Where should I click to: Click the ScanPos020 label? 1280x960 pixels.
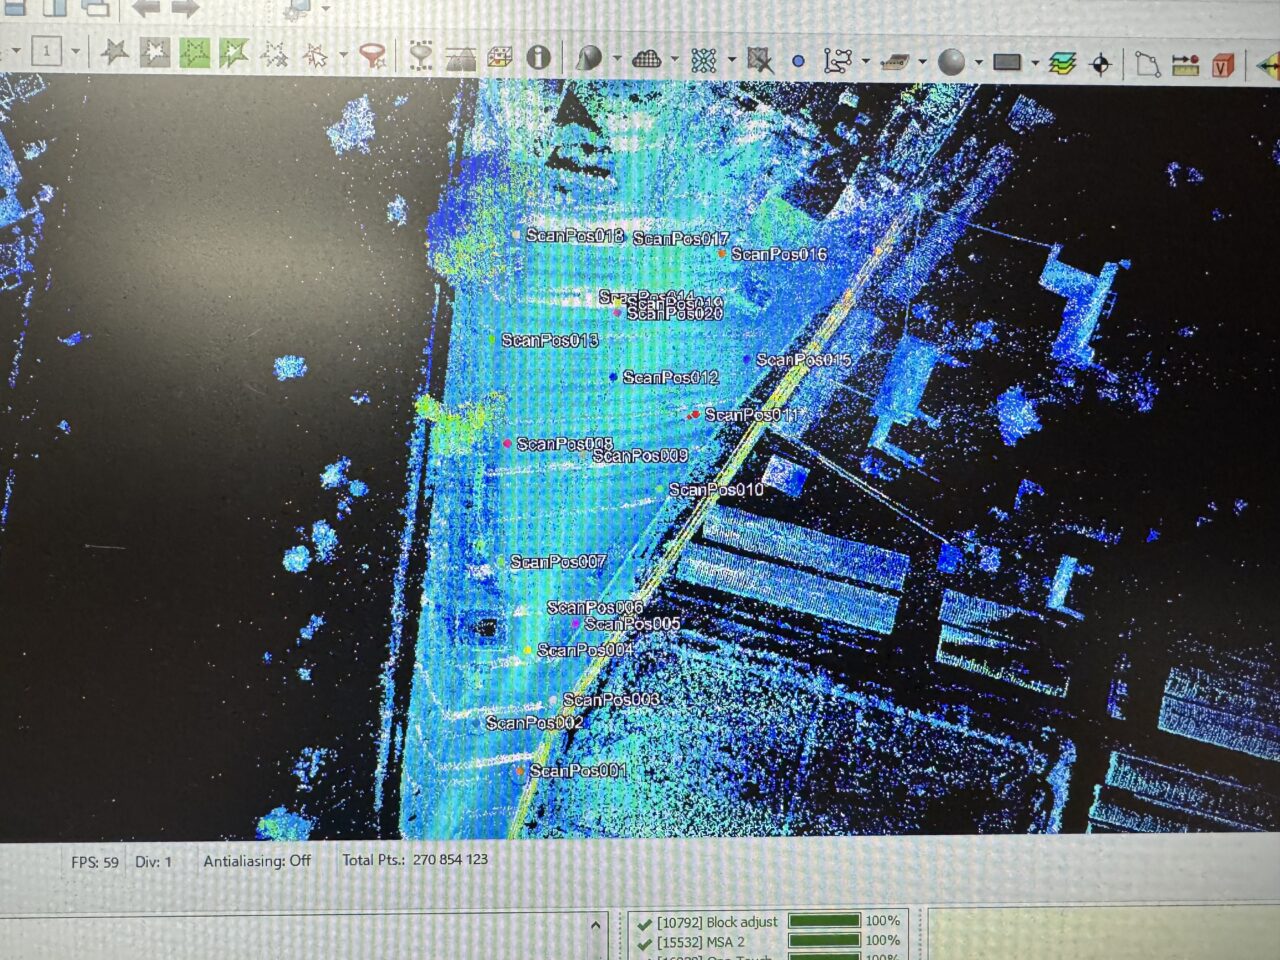tap(675, 314)
